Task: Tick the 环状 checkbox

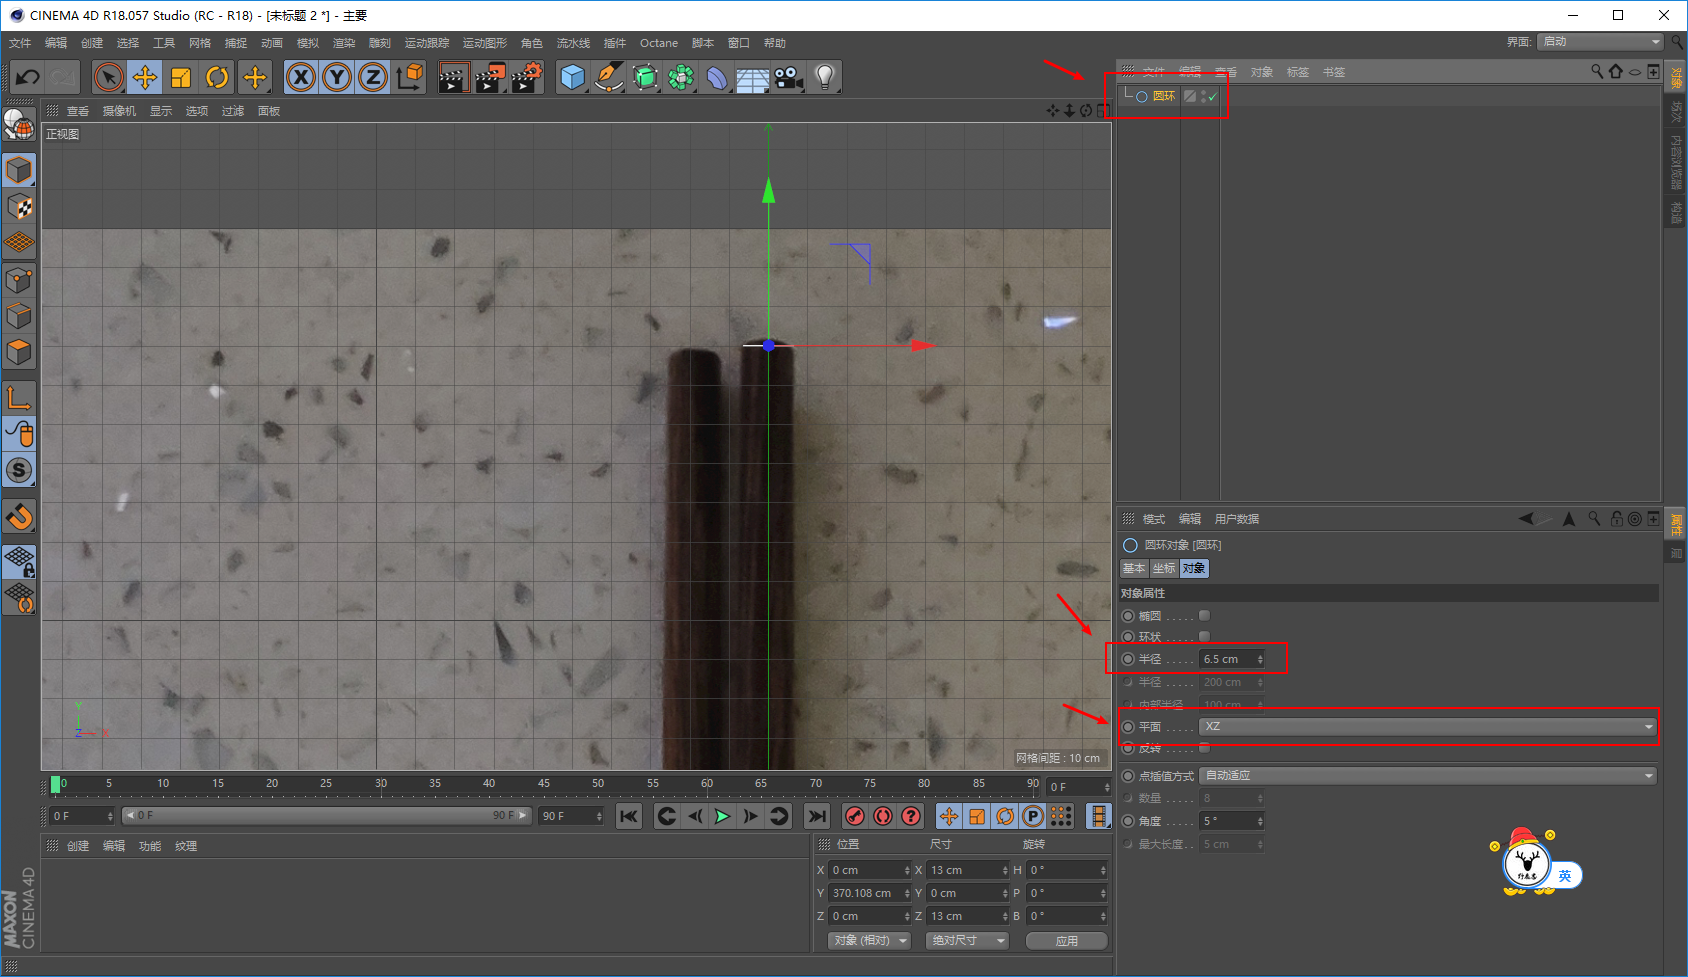Action: tap(1204, 637)
